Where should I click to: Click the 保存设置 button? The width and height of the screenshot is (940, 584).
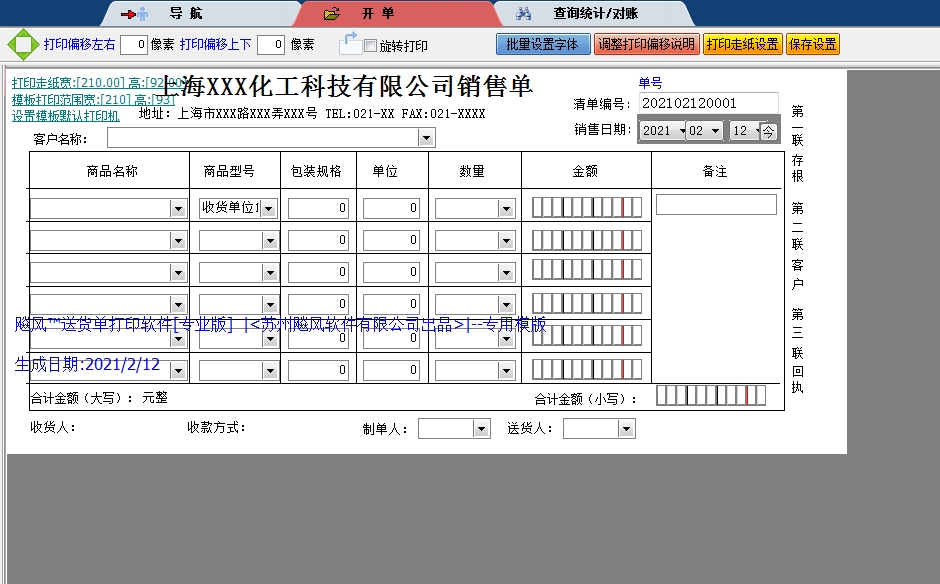point(815,44)
